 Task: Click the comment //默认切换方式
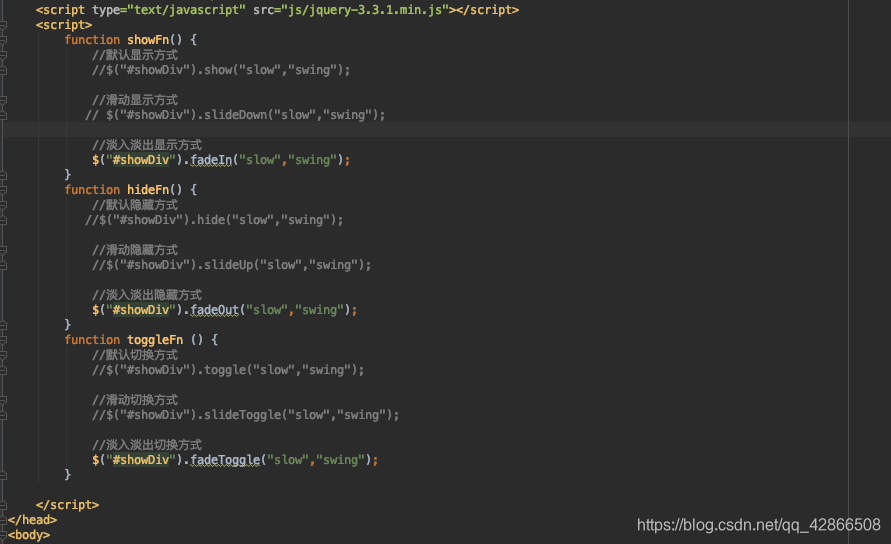[x=135, y=355]
